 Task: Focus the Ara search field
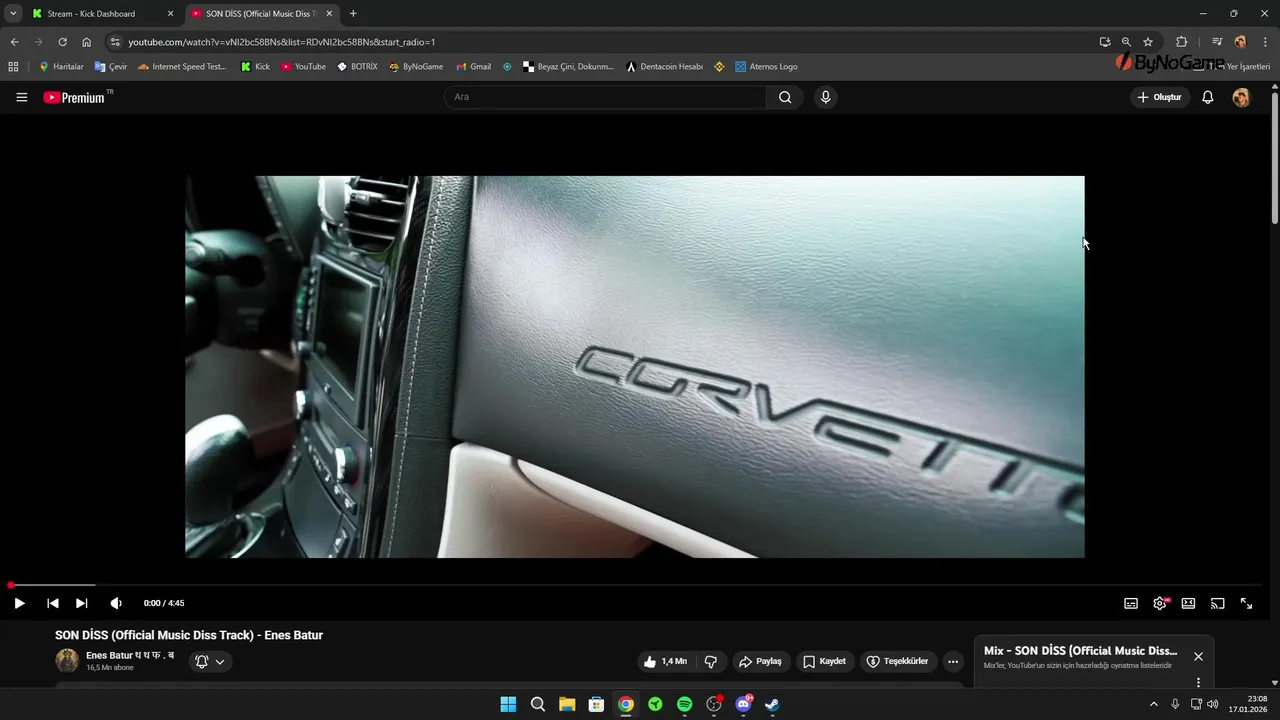tap(605, 97)
